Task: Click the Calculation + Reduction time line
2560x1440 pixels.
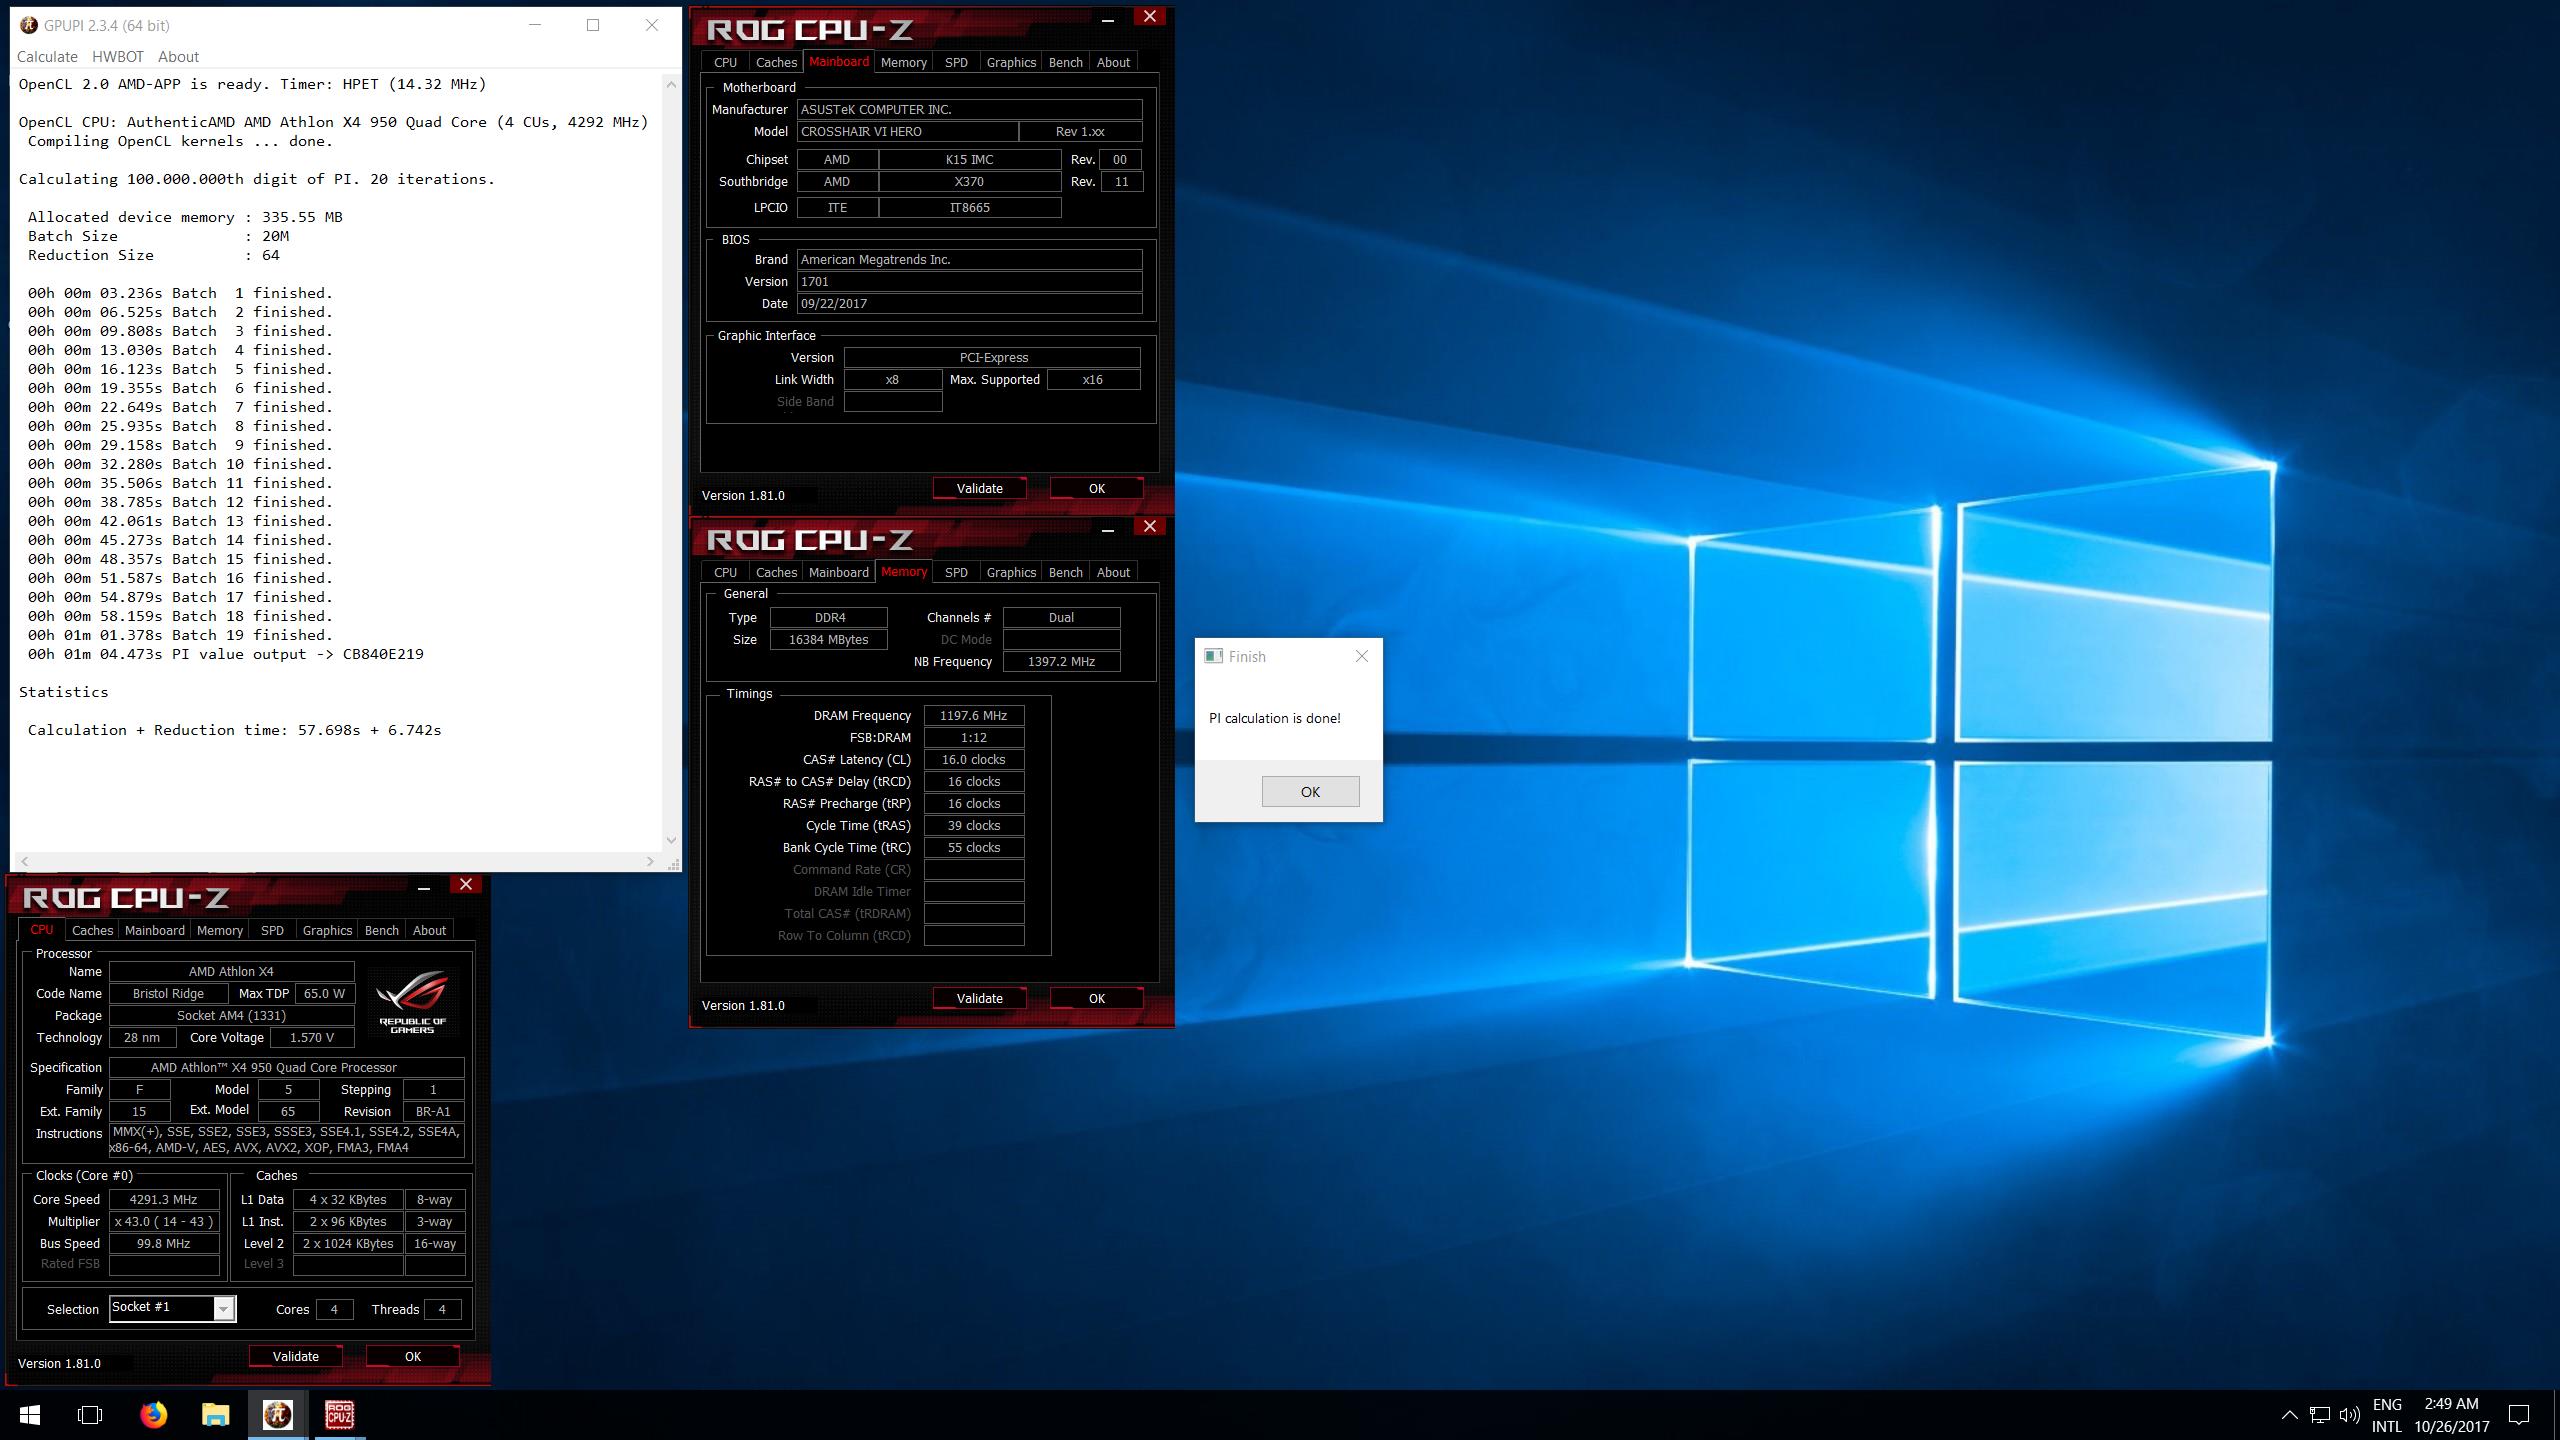Action: [235, 730]
